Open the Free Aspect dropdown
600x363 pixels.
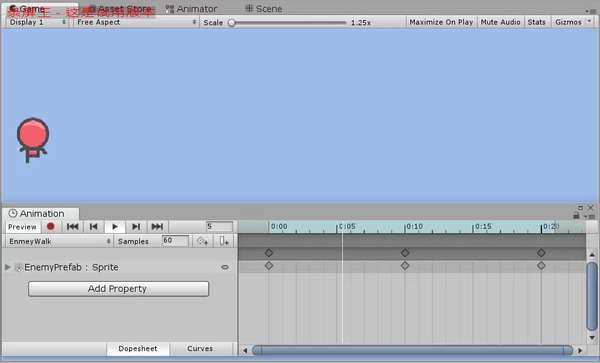pos(137,22)
